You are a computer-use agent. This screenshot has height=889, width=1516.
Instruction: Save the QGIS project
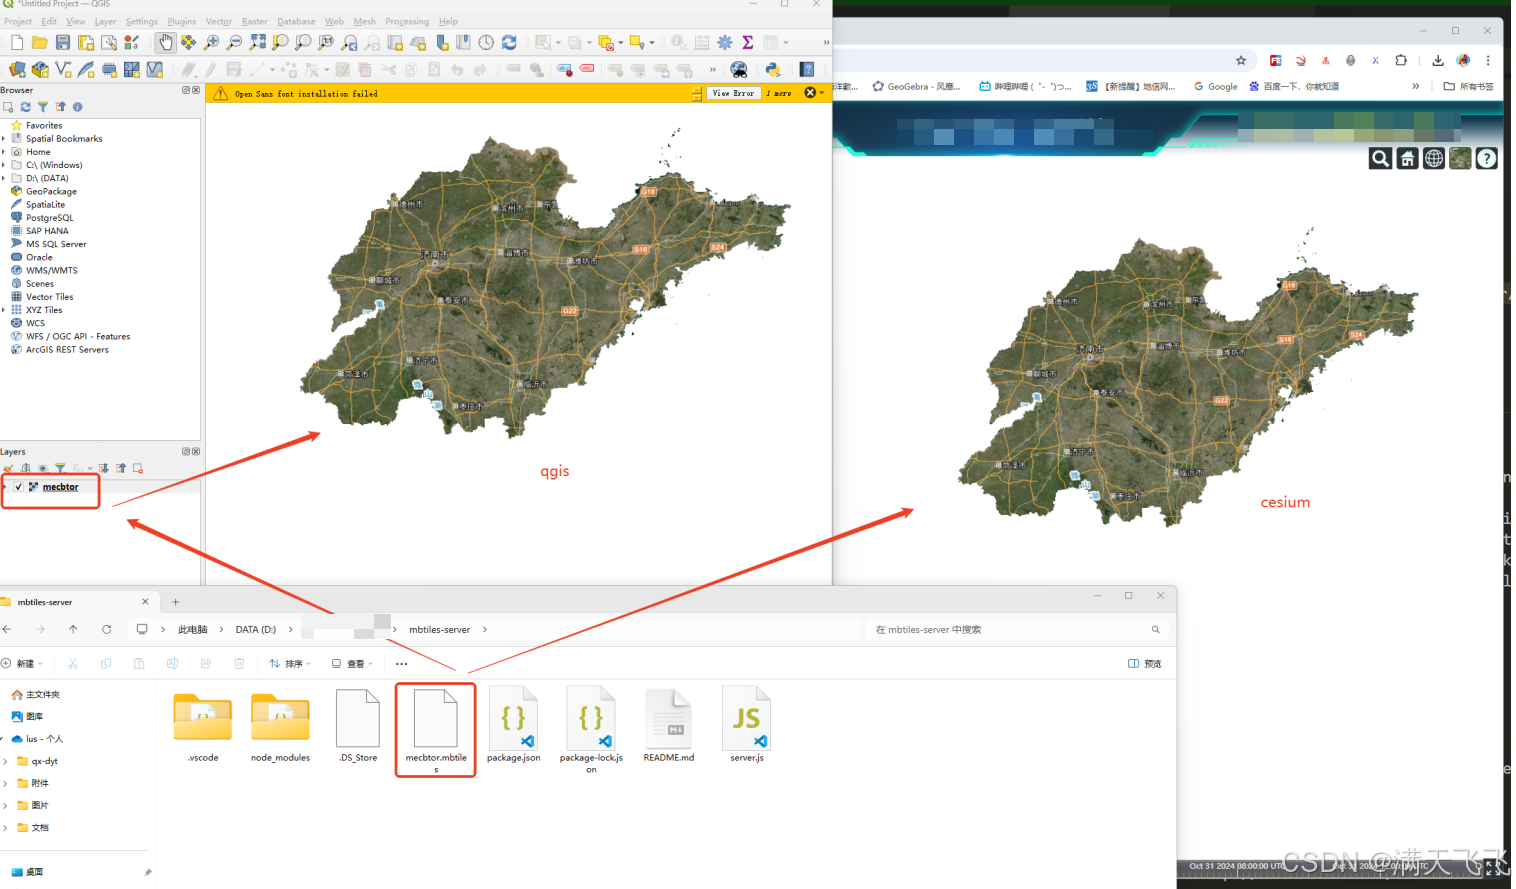[63, 43]
